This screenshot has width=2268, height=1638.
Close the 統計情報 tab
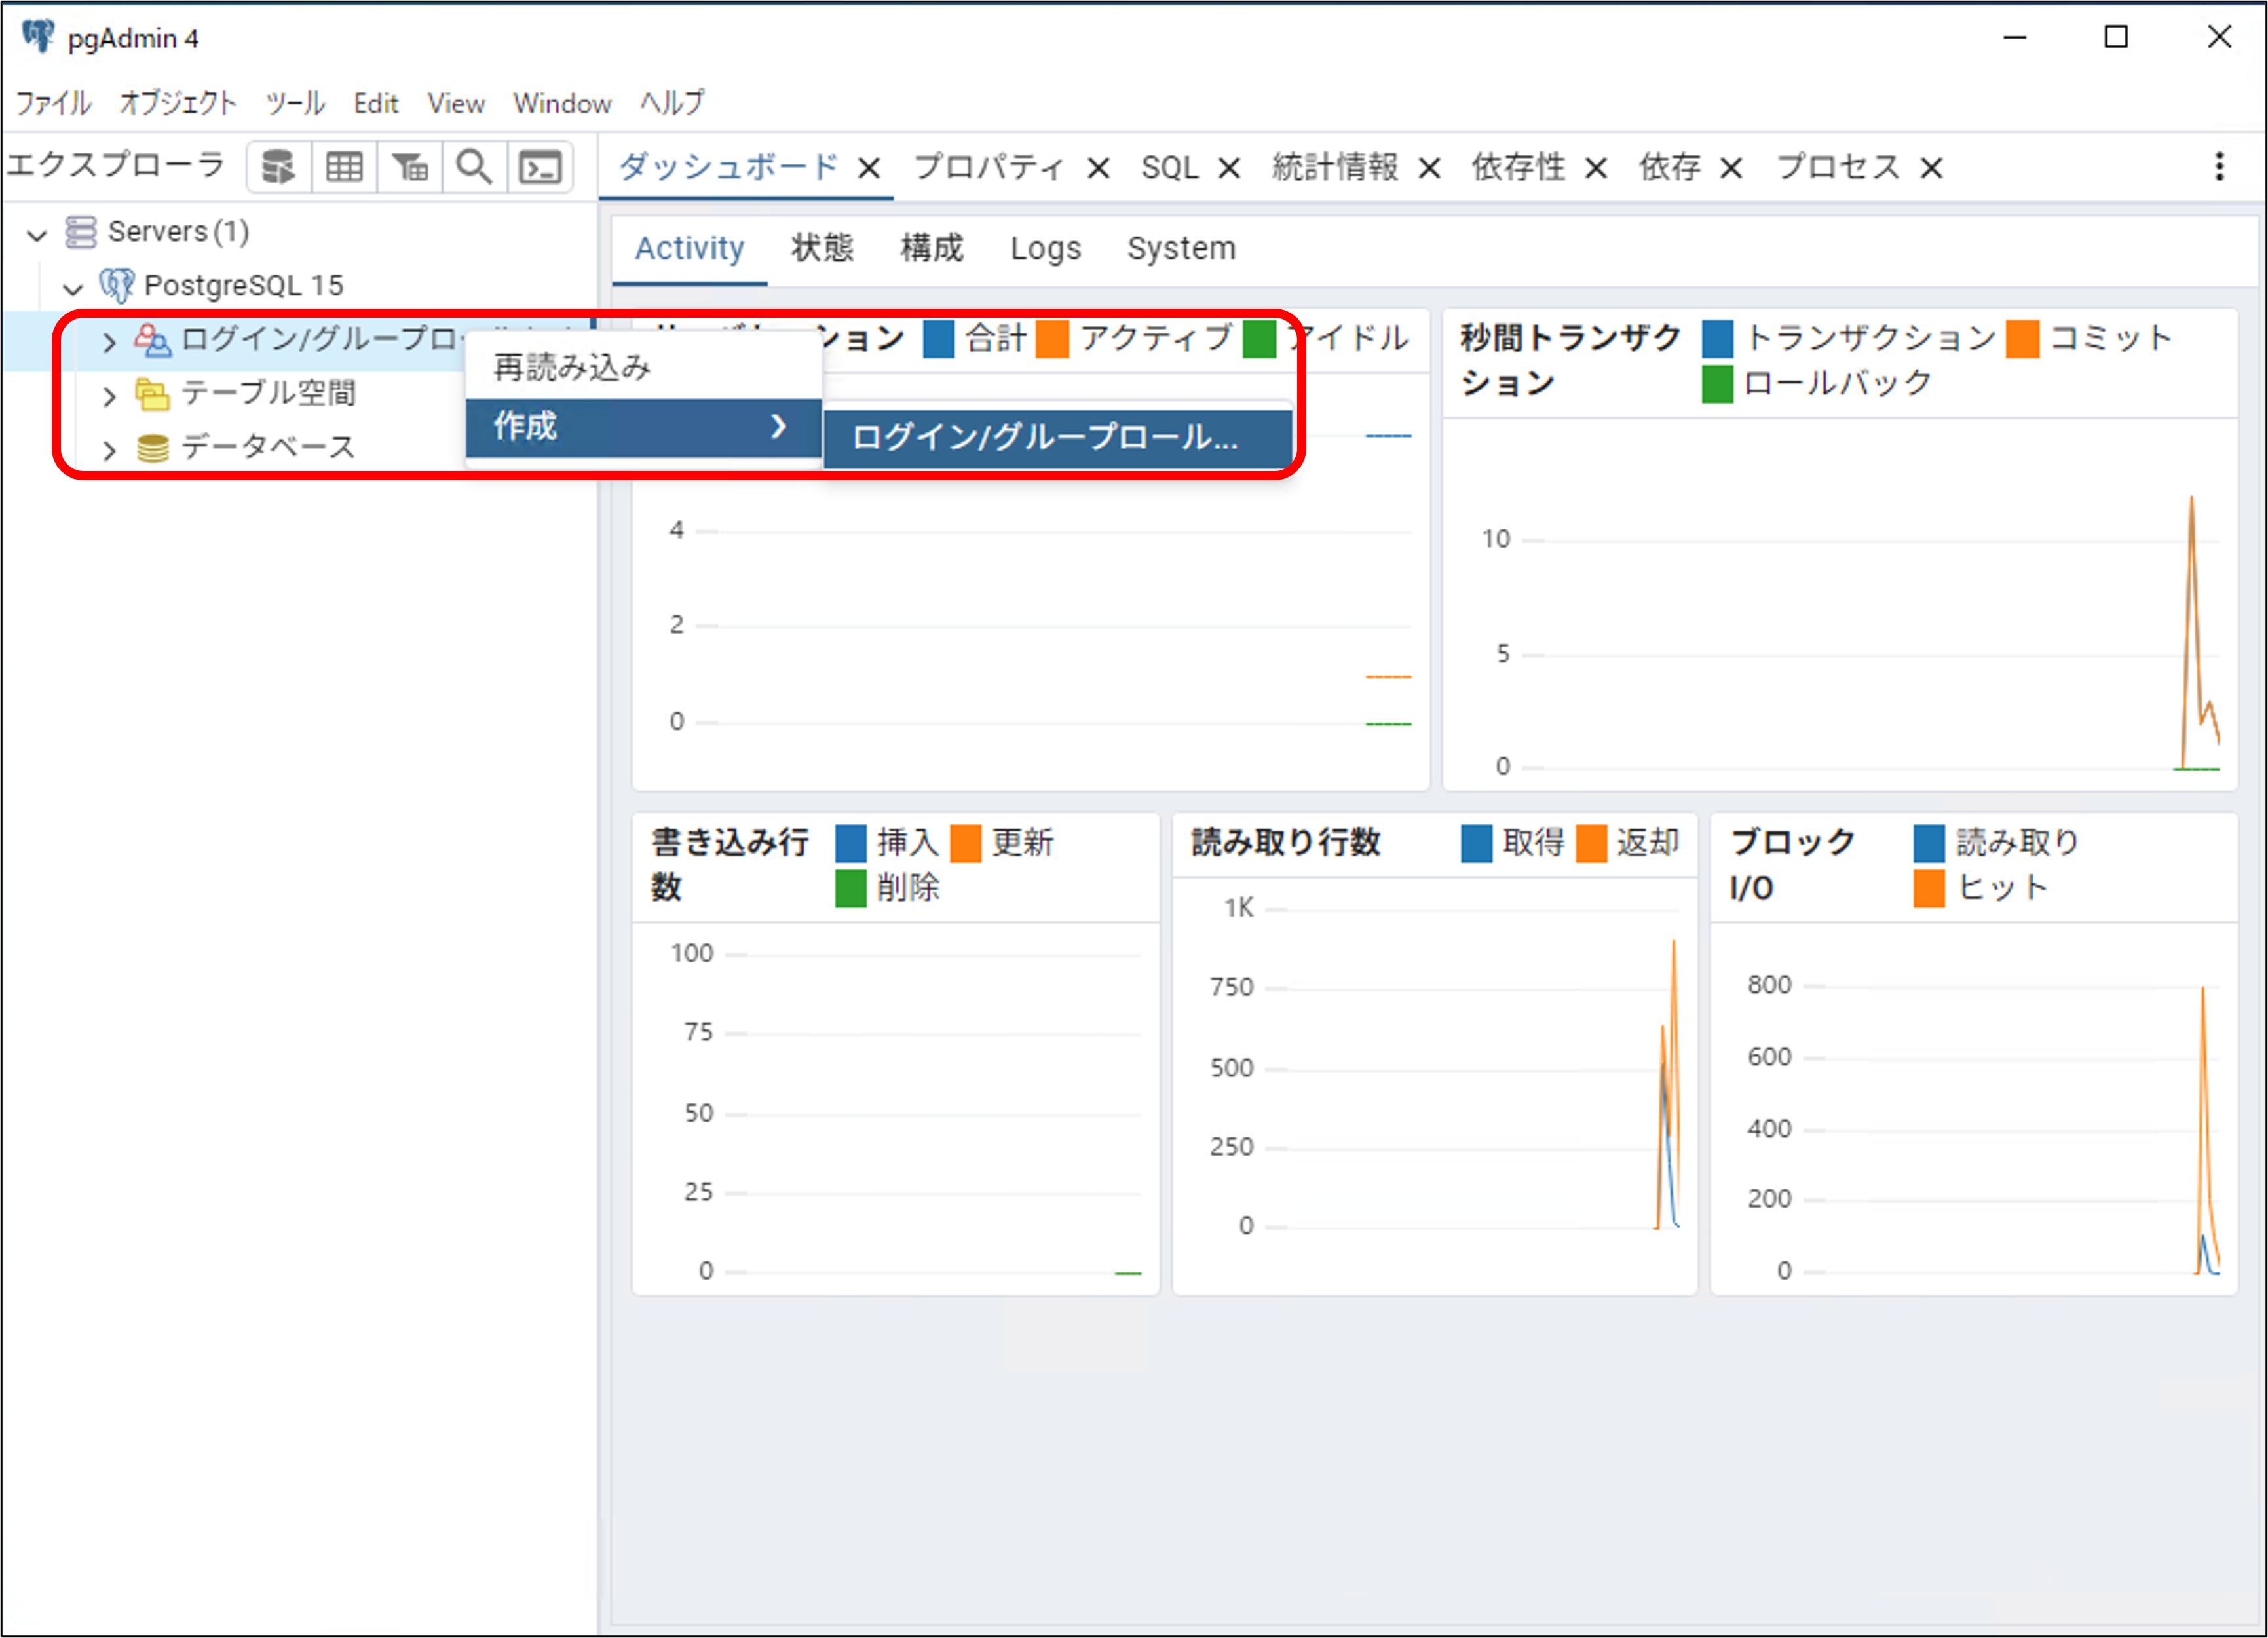1429,168
